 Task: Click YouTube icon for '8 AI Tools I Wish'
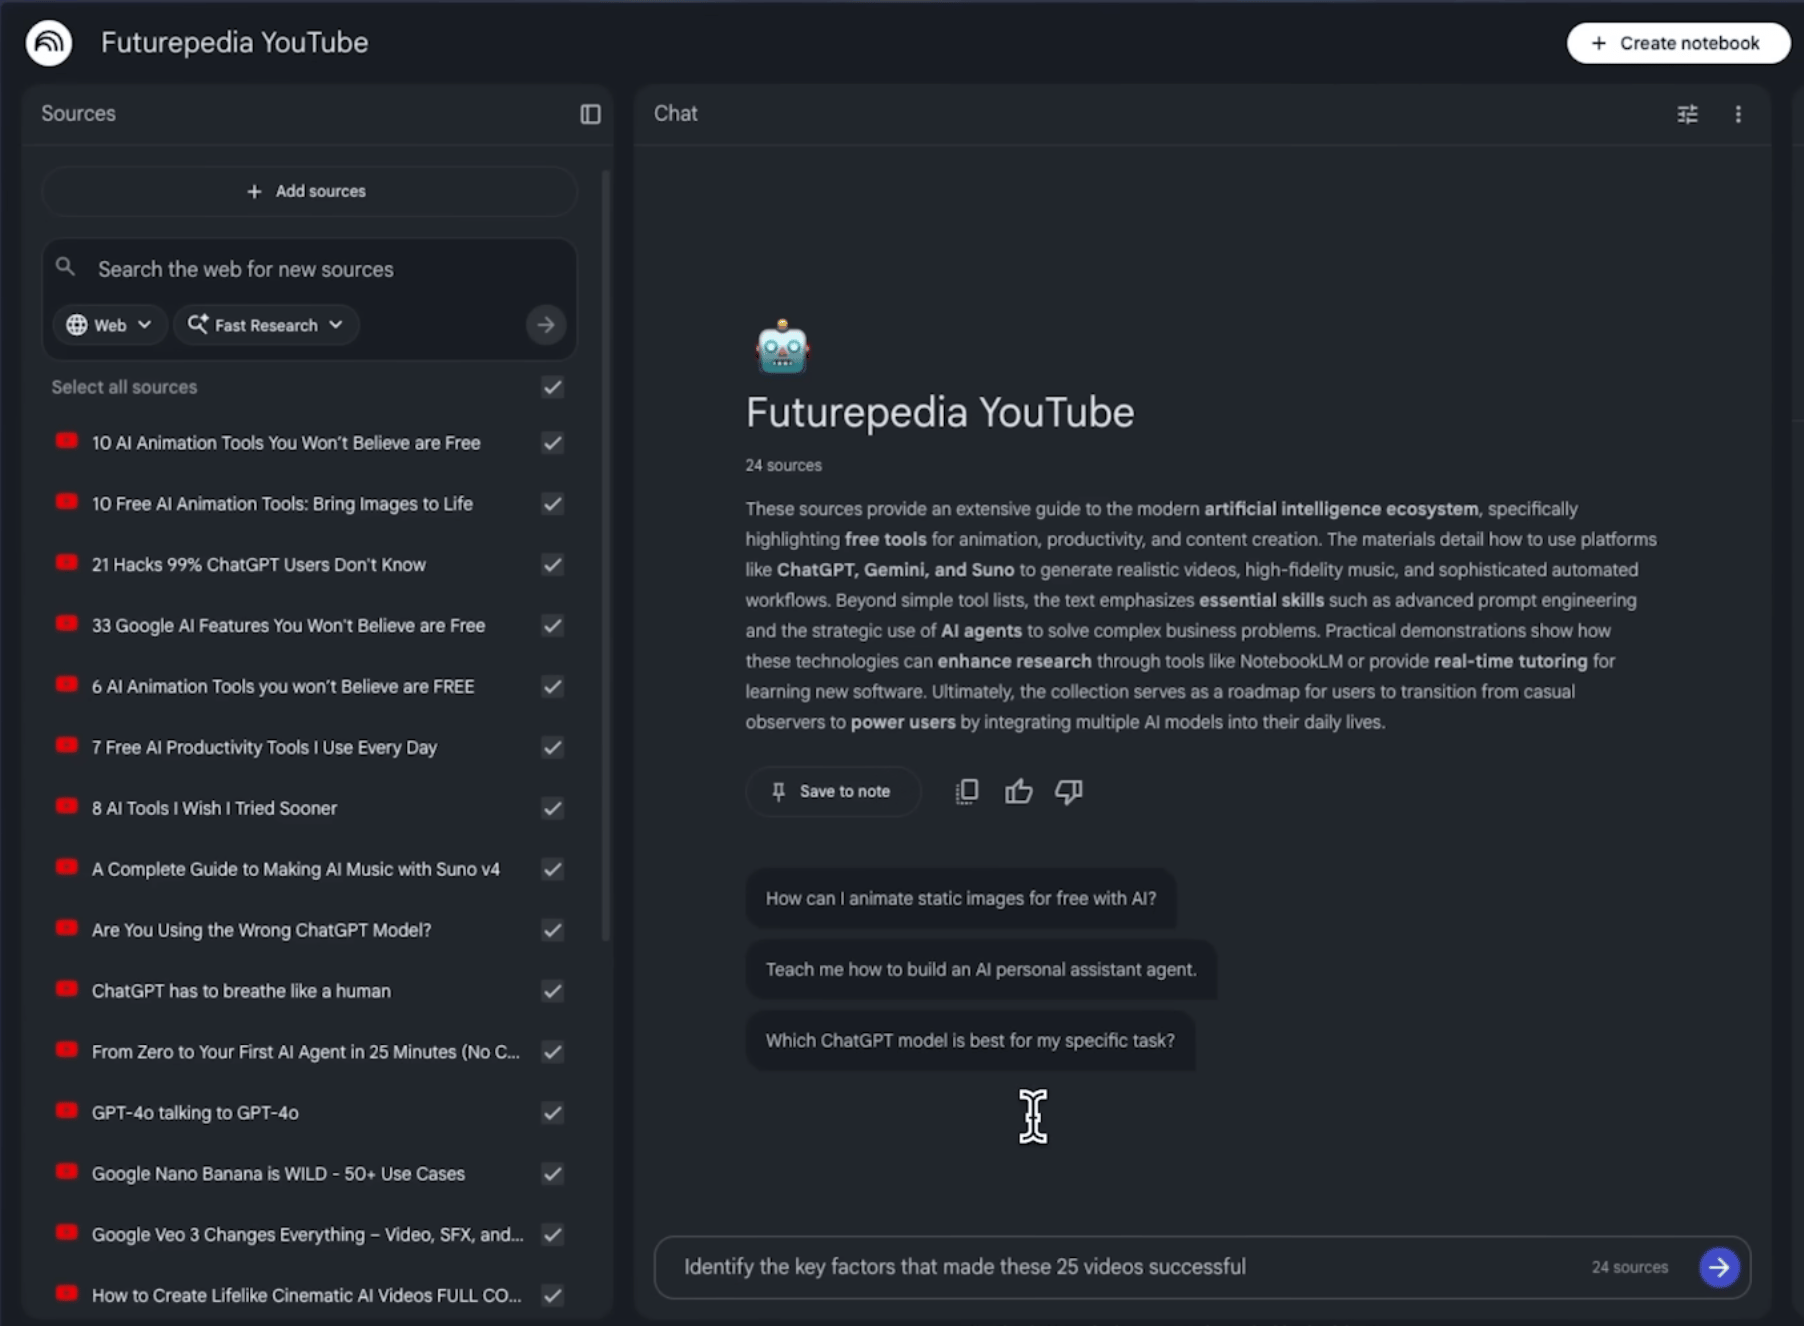(x=67, y=807)
